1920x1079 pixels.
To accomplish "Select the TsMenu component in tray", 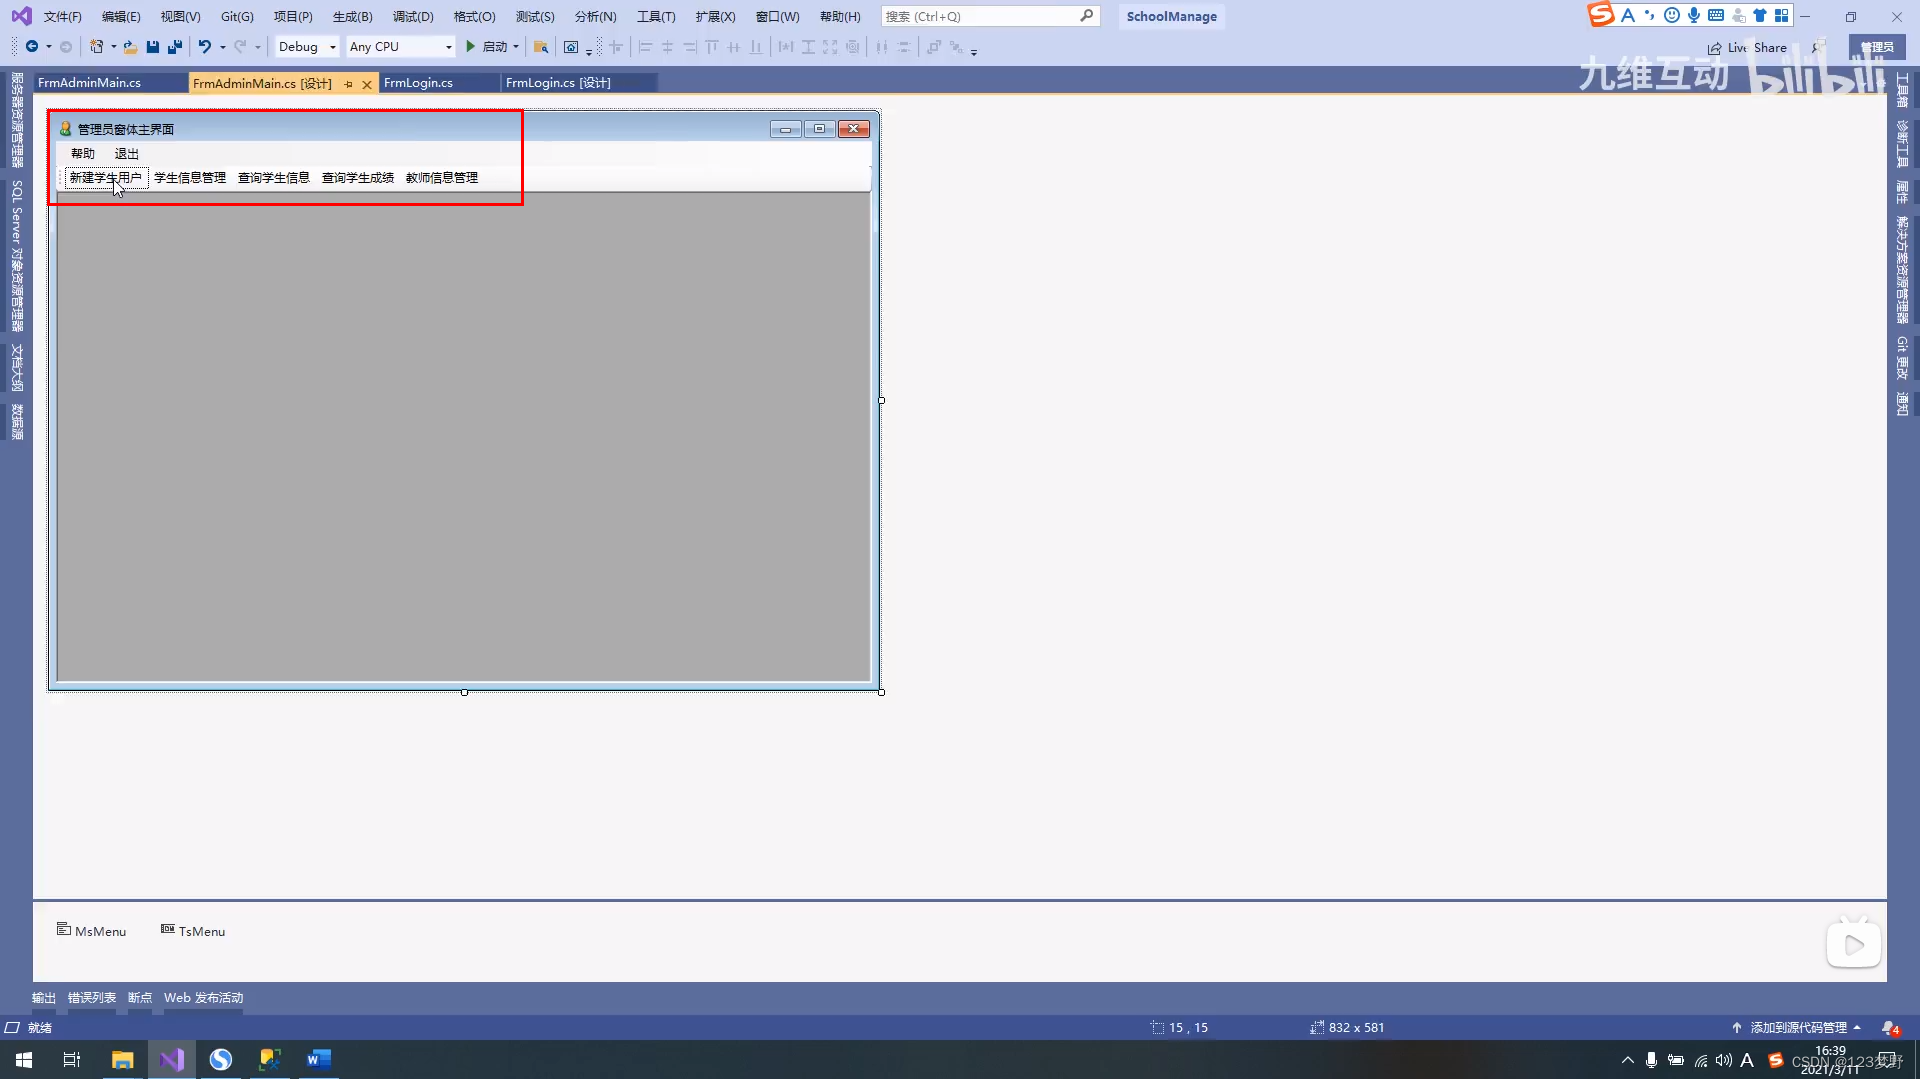I will click(x=193, y=931).
